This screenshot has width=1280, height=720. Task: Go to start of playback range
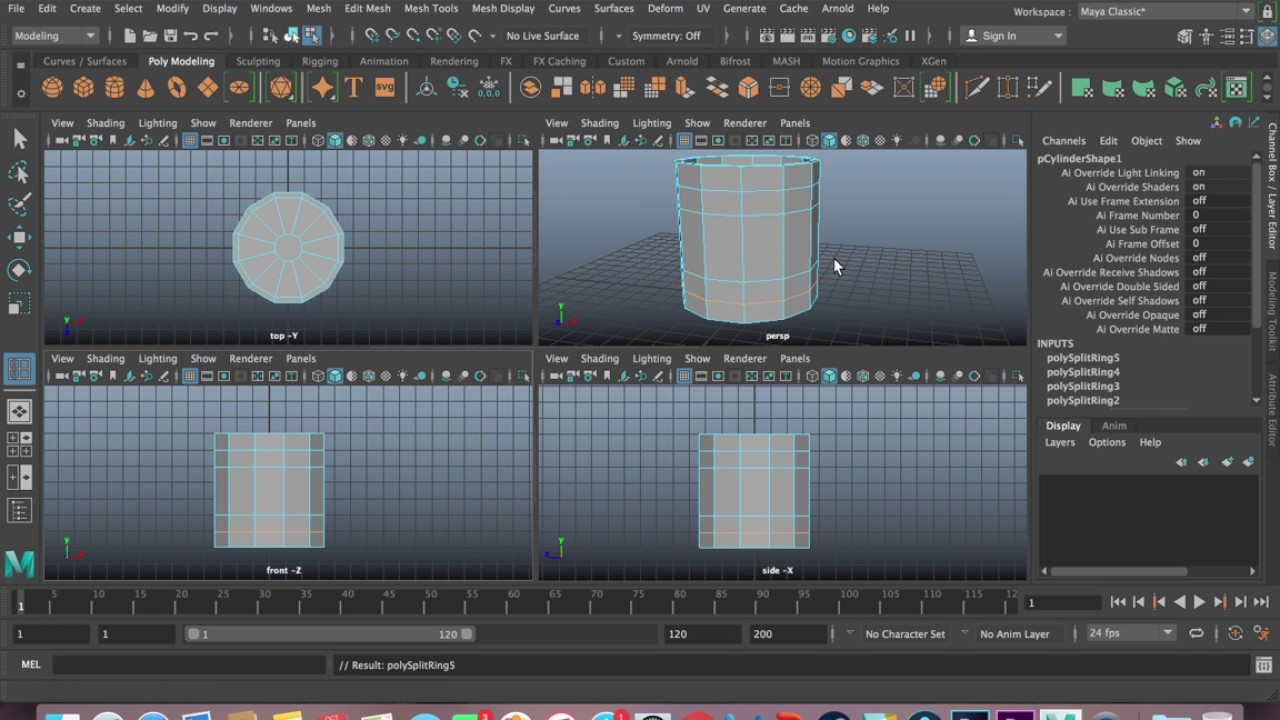1118,602
